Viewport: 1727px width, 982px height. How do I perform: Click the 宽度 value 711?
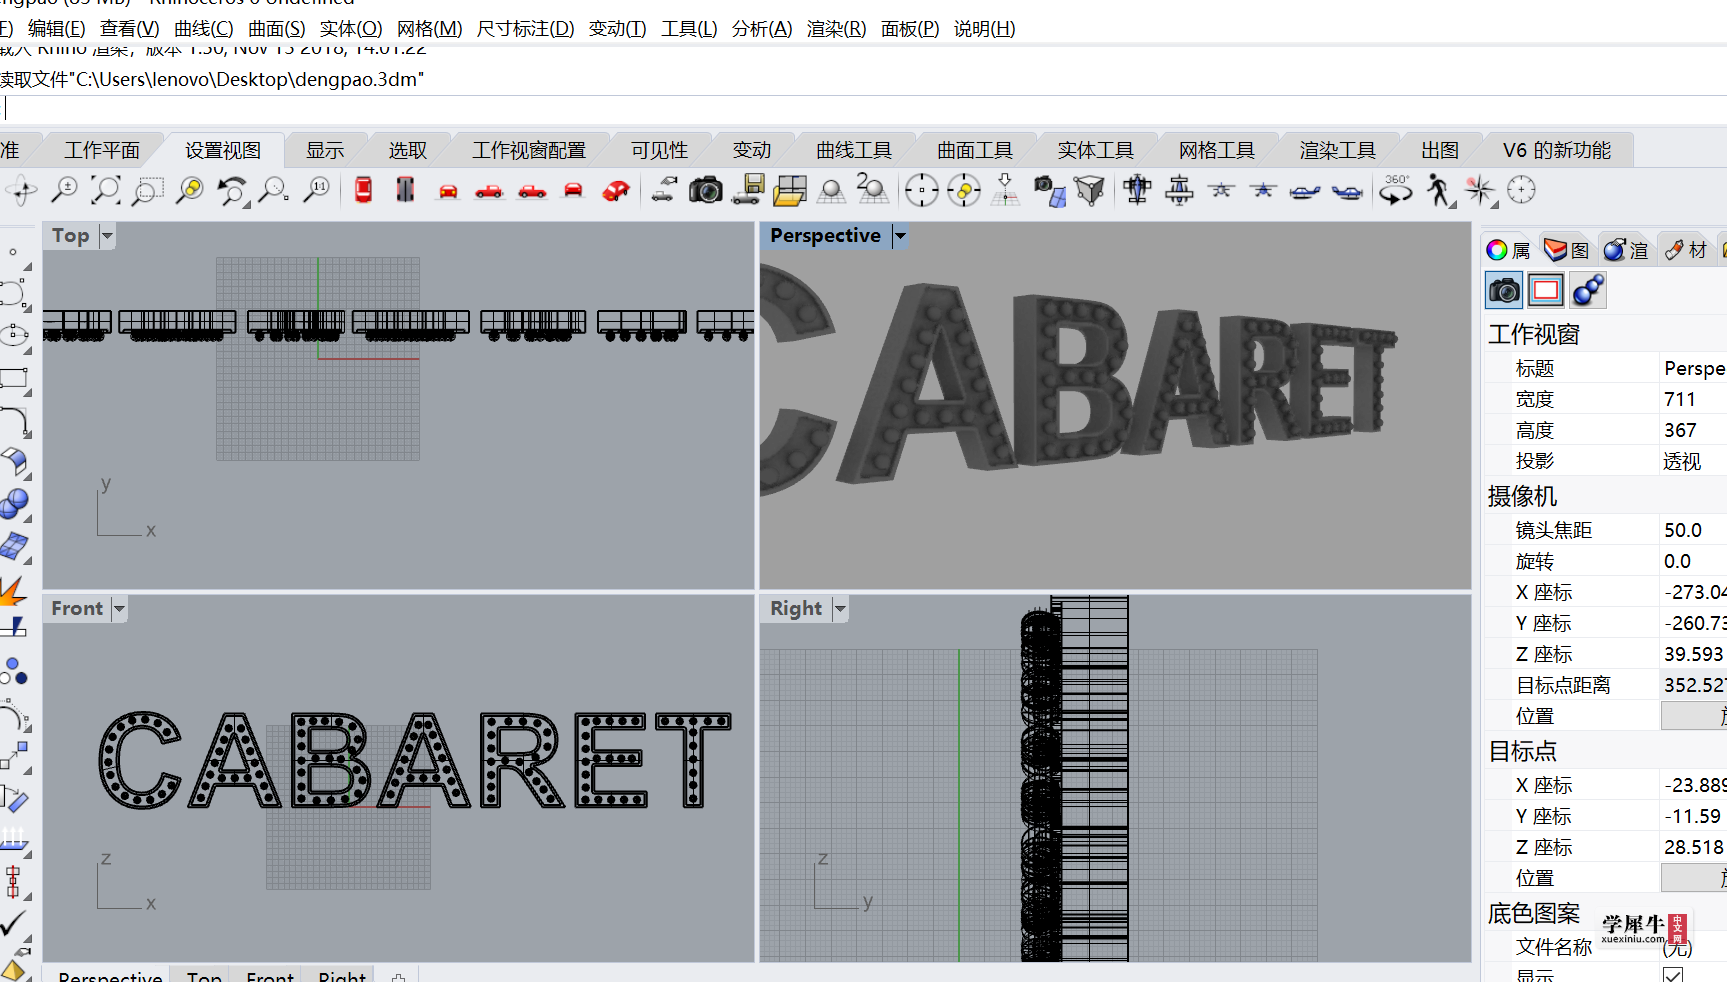pos(1692,399)
